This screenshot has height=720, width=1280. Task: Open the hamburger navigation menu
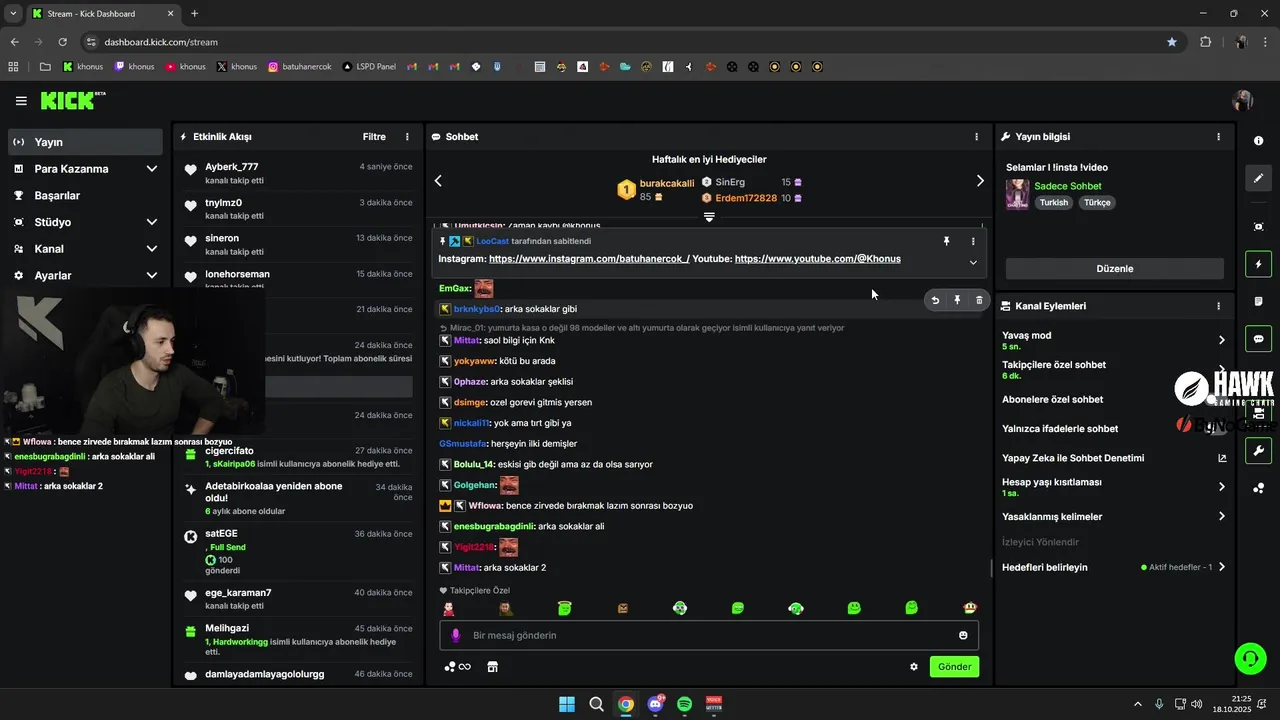point(21,101)
